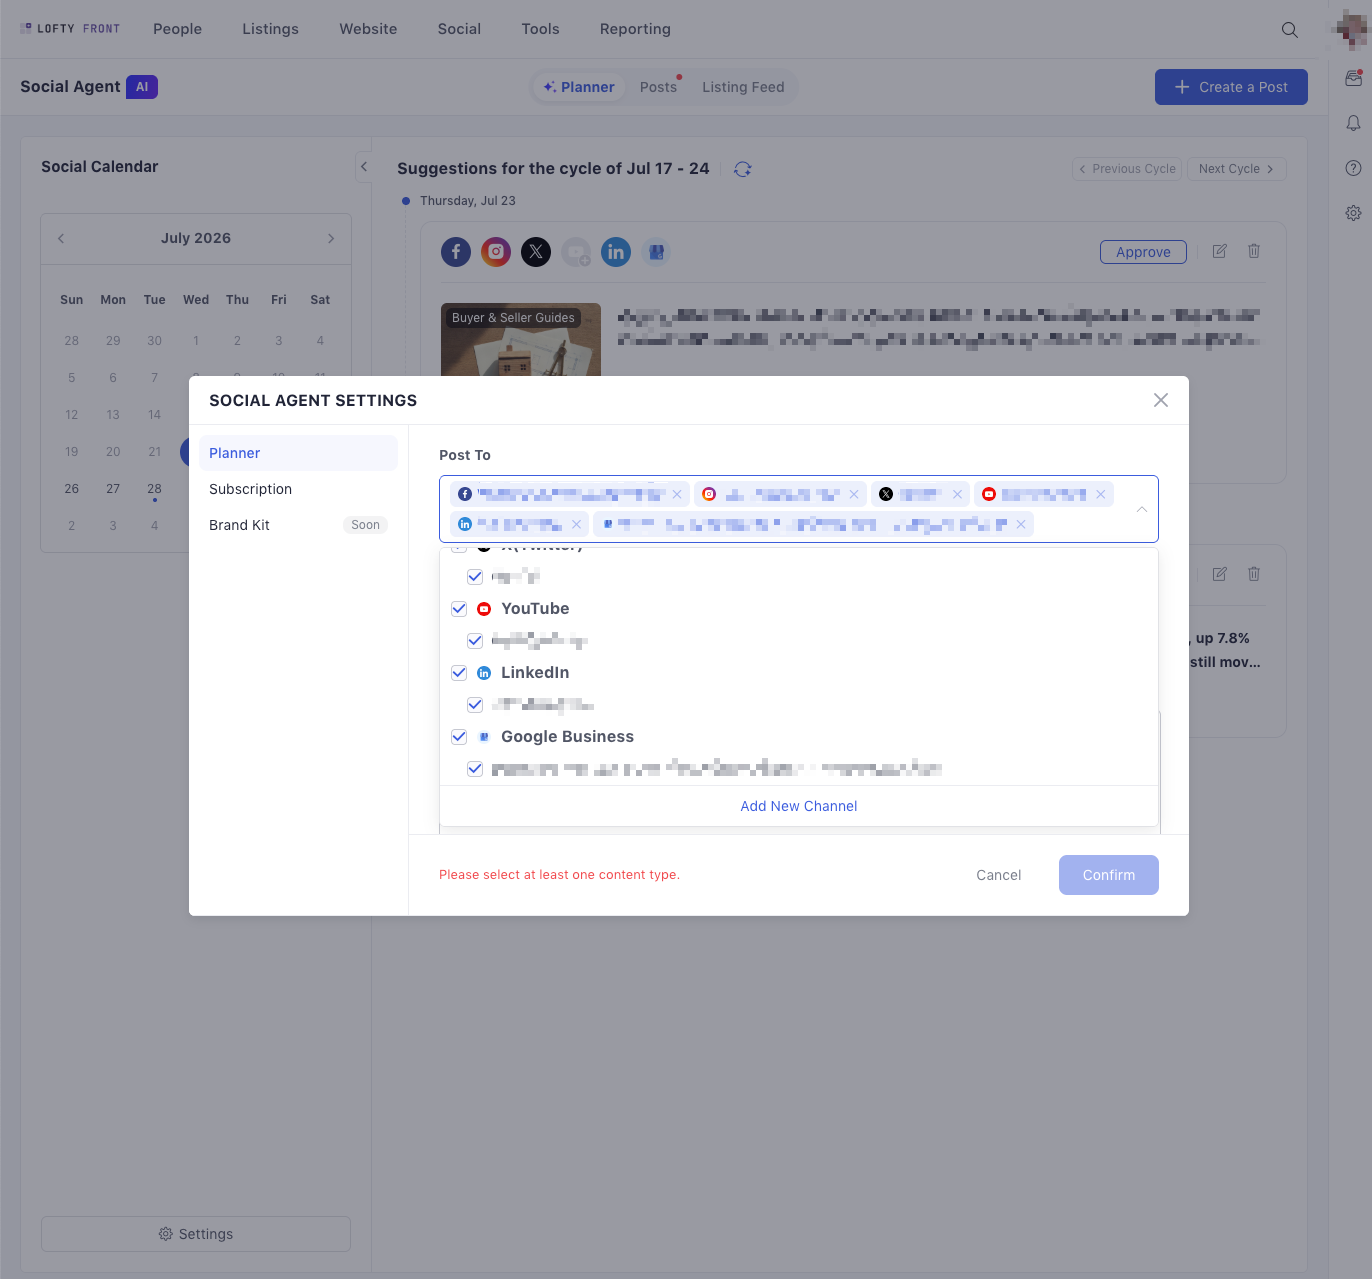
Task: Select Planner in settings sidebar
Action: point(298,453)
